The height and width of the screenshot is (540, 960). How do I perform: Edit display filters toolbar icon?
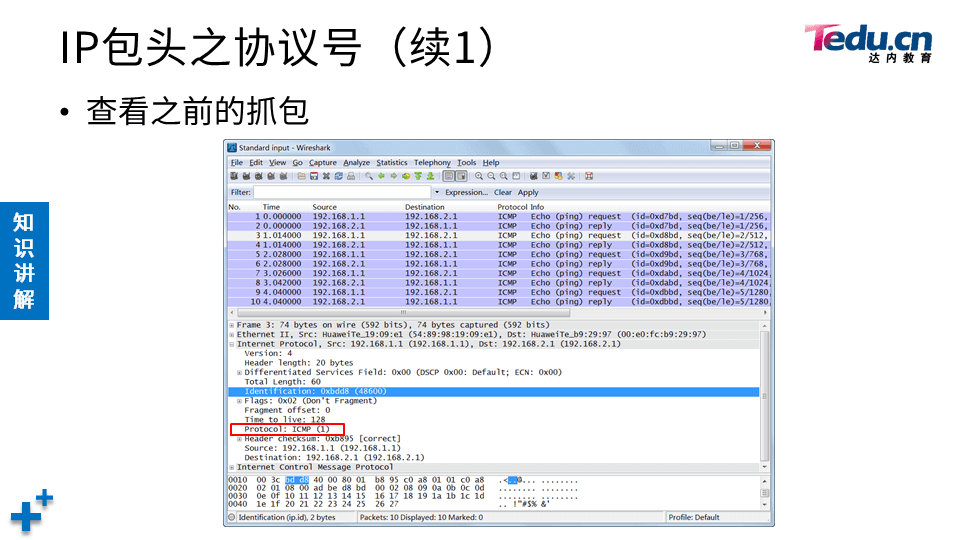click(x=546, y=176)
